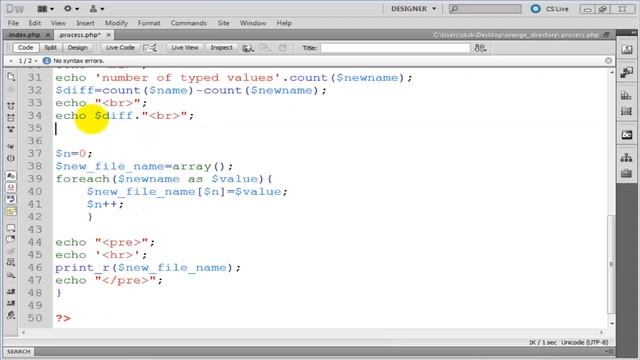Open the Insert menu
Screen dimensions: 640x360
click(x=85, y=23)
